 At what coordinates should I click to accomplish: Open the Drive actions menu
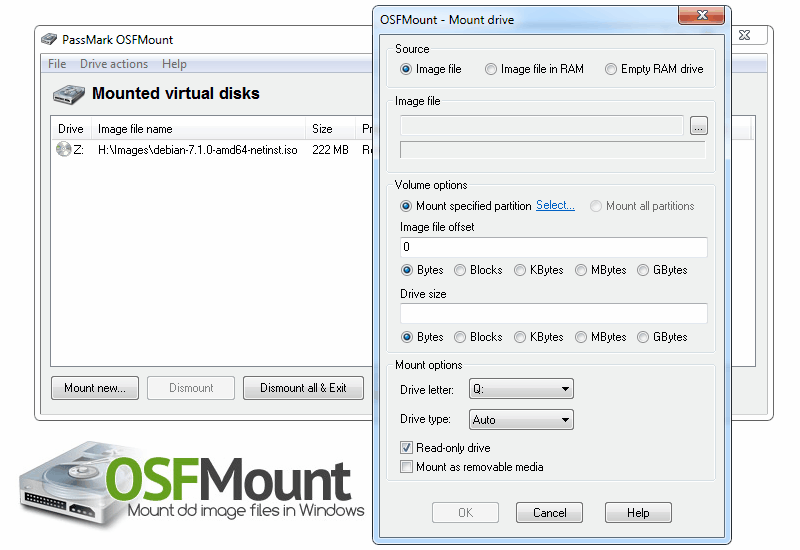click(114, 64)
